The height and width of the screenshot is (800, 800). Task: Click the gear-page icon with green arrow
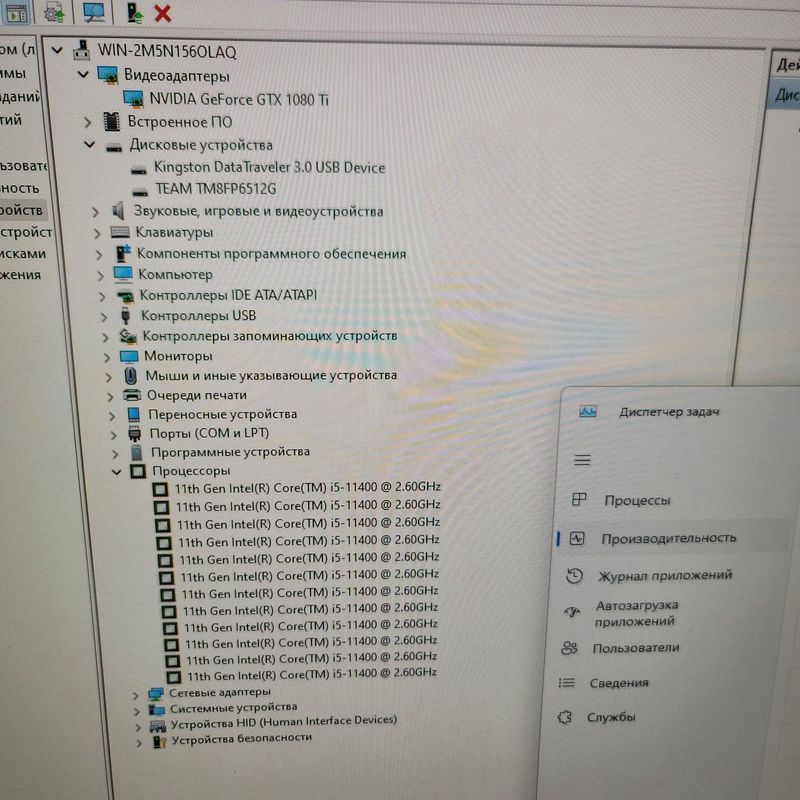[54, 12]
